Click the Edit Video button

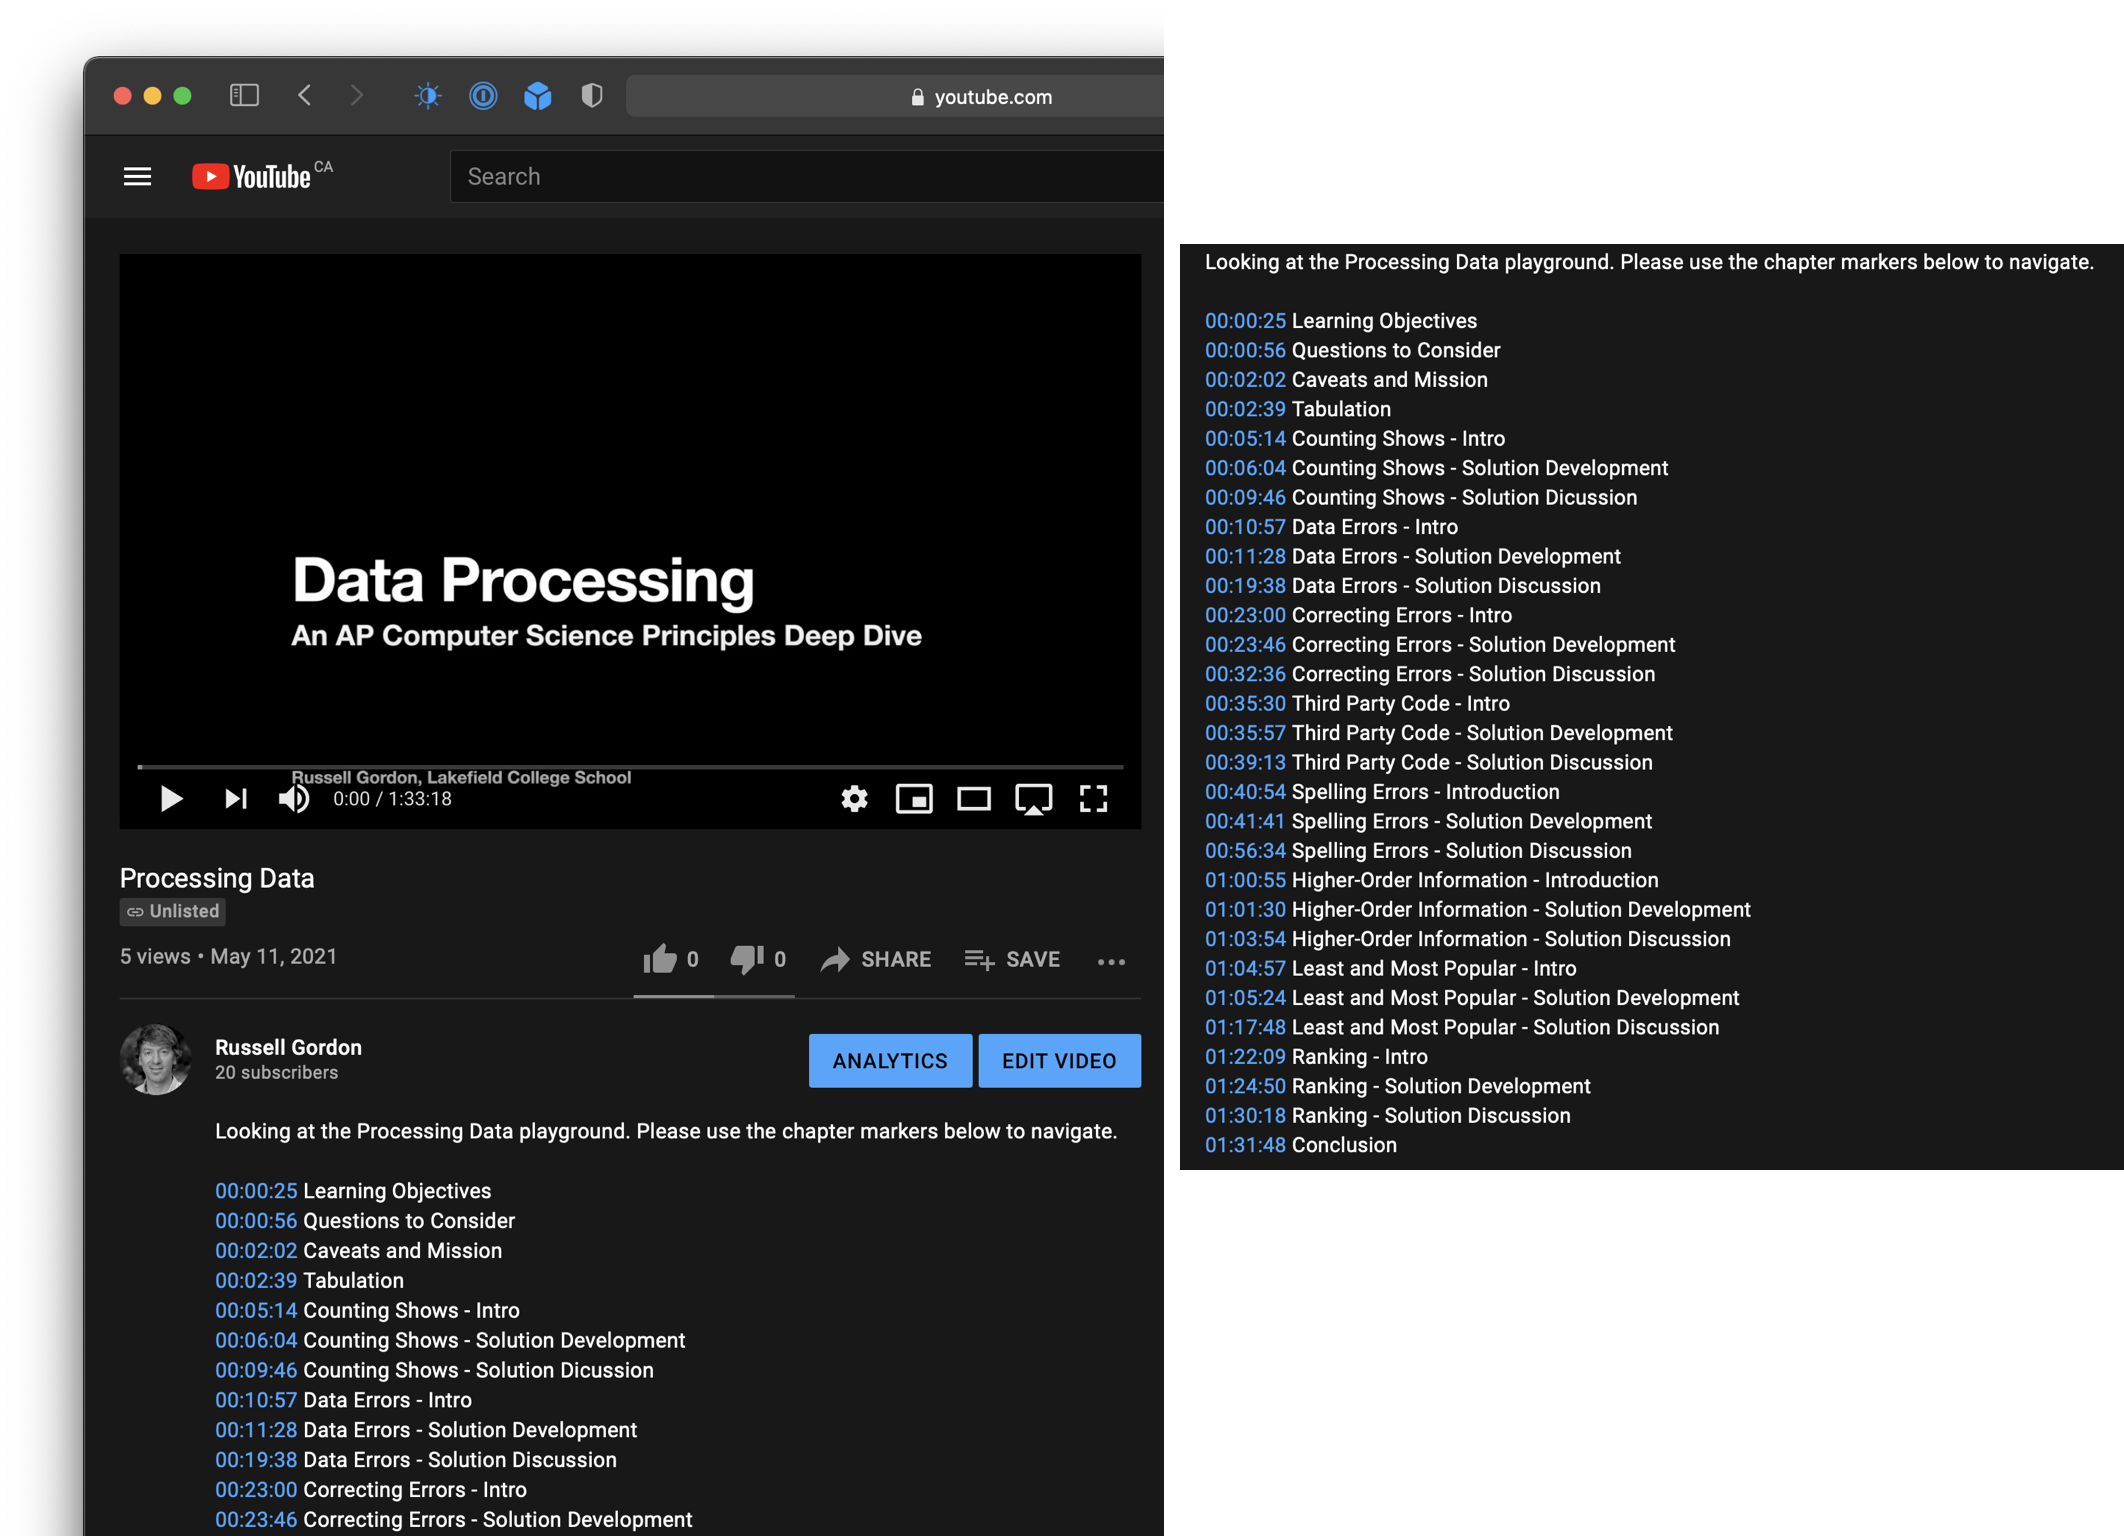(1059, 1061)
